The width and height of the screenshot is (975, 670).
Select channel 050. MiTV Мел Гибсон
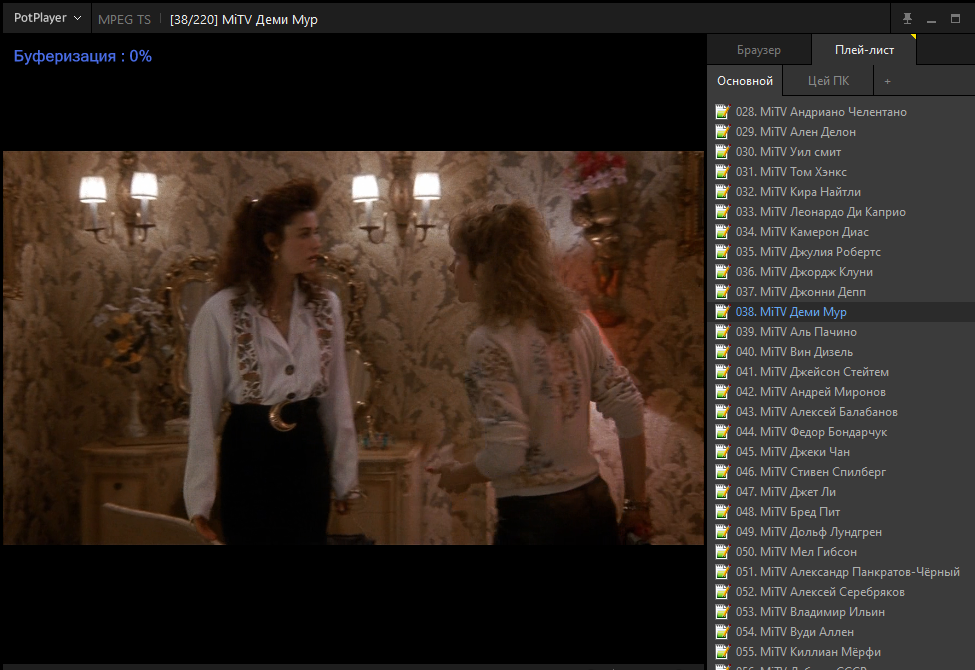point(841,552)
